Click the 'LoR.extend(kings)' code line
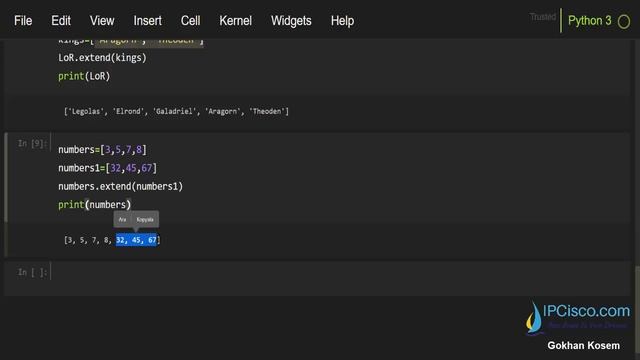 102,58
